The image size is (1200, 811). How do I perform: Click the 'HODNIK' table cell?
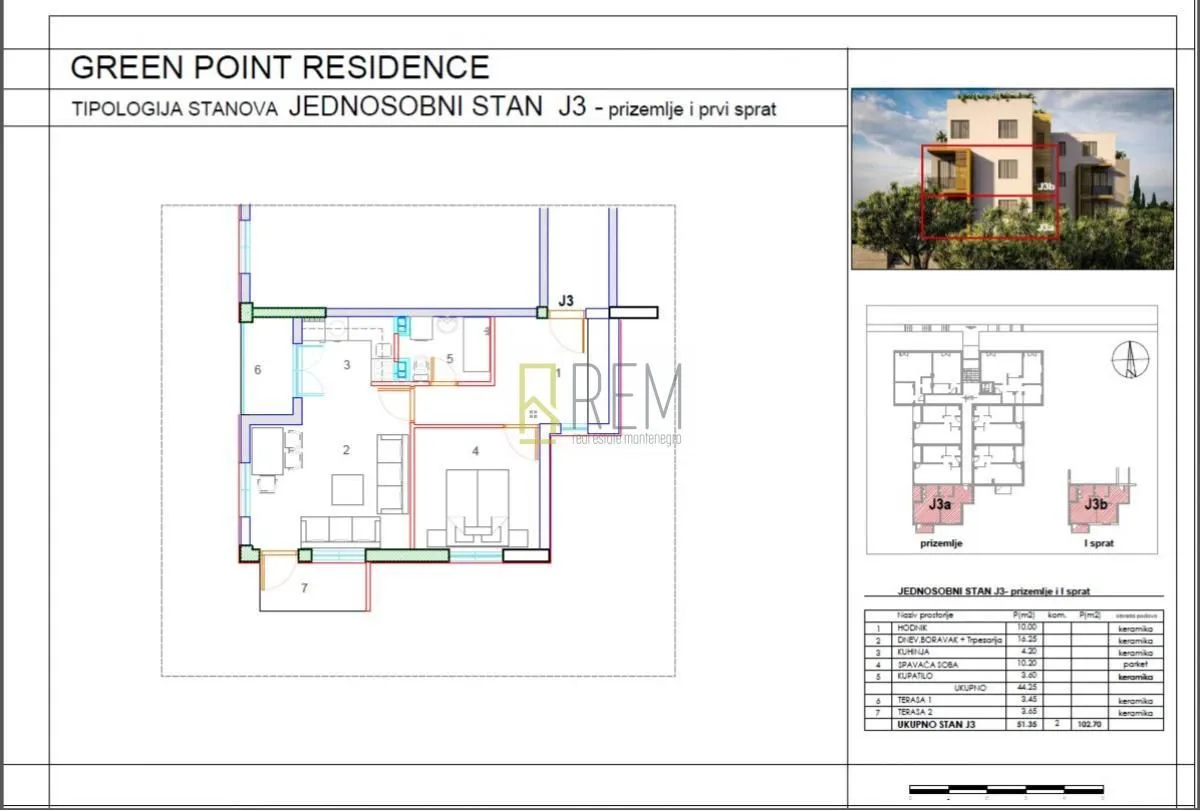912,628
